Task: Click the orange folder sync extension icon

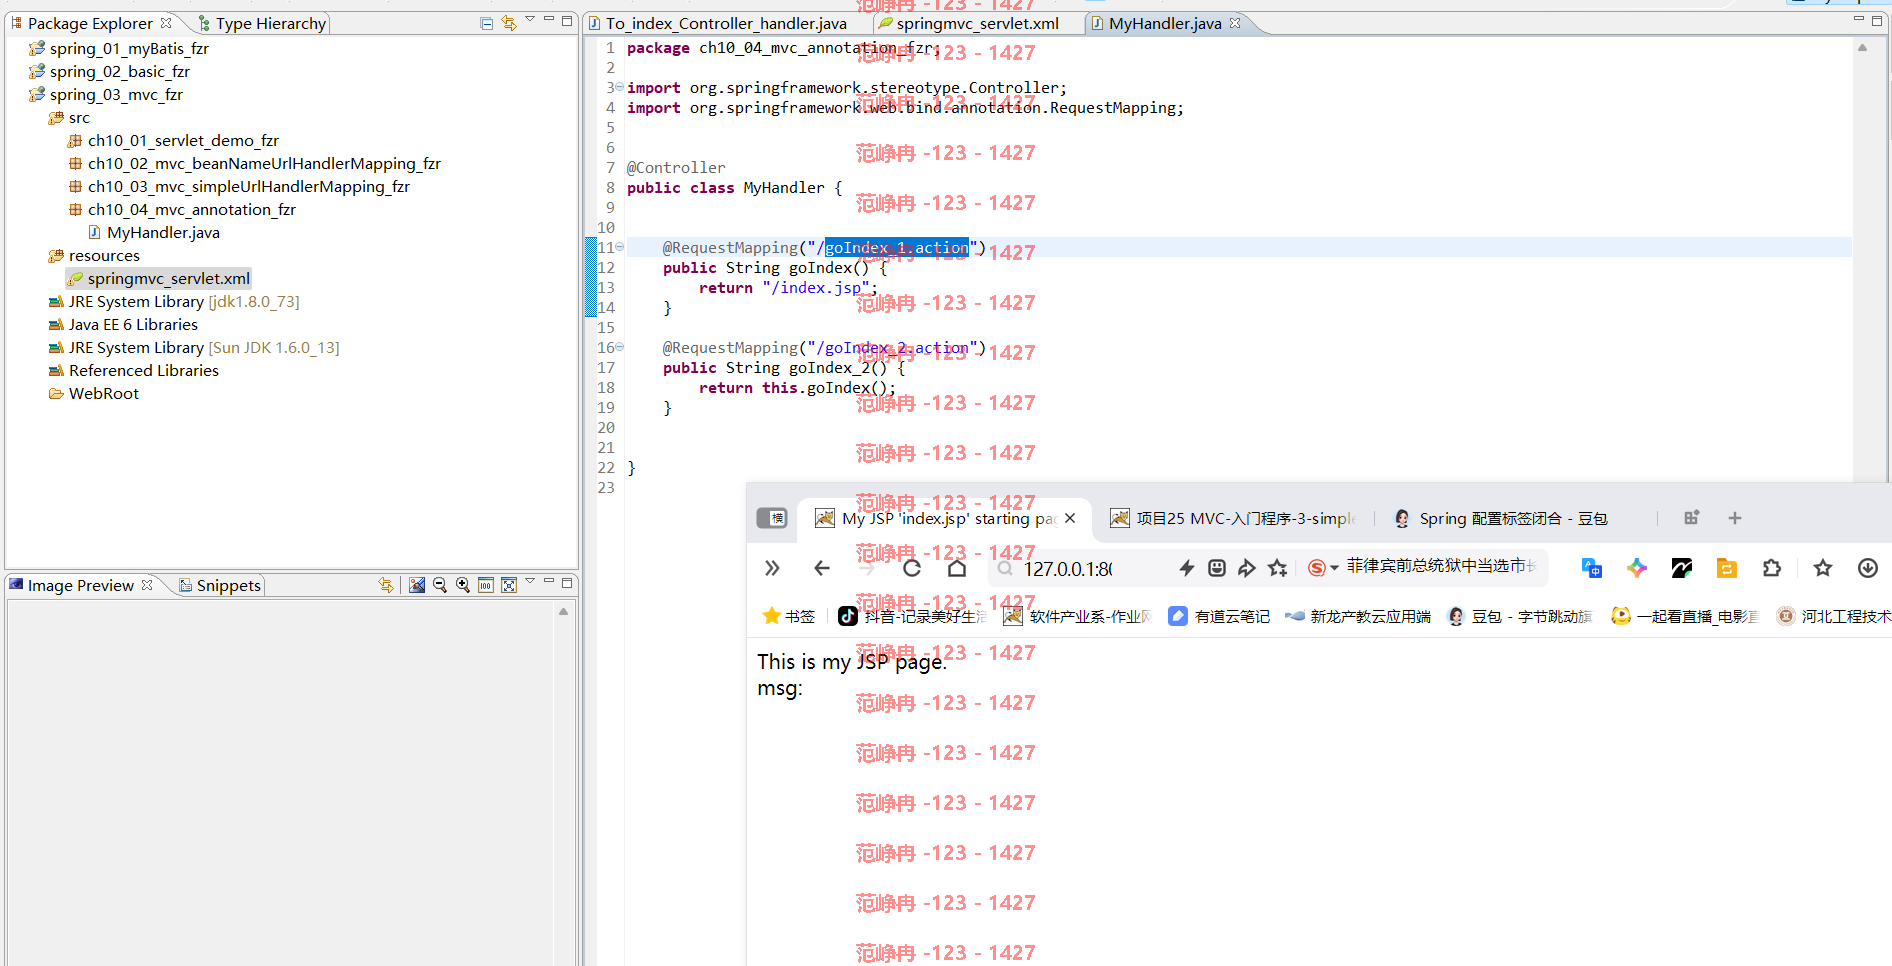Action: coord(1727,568)
